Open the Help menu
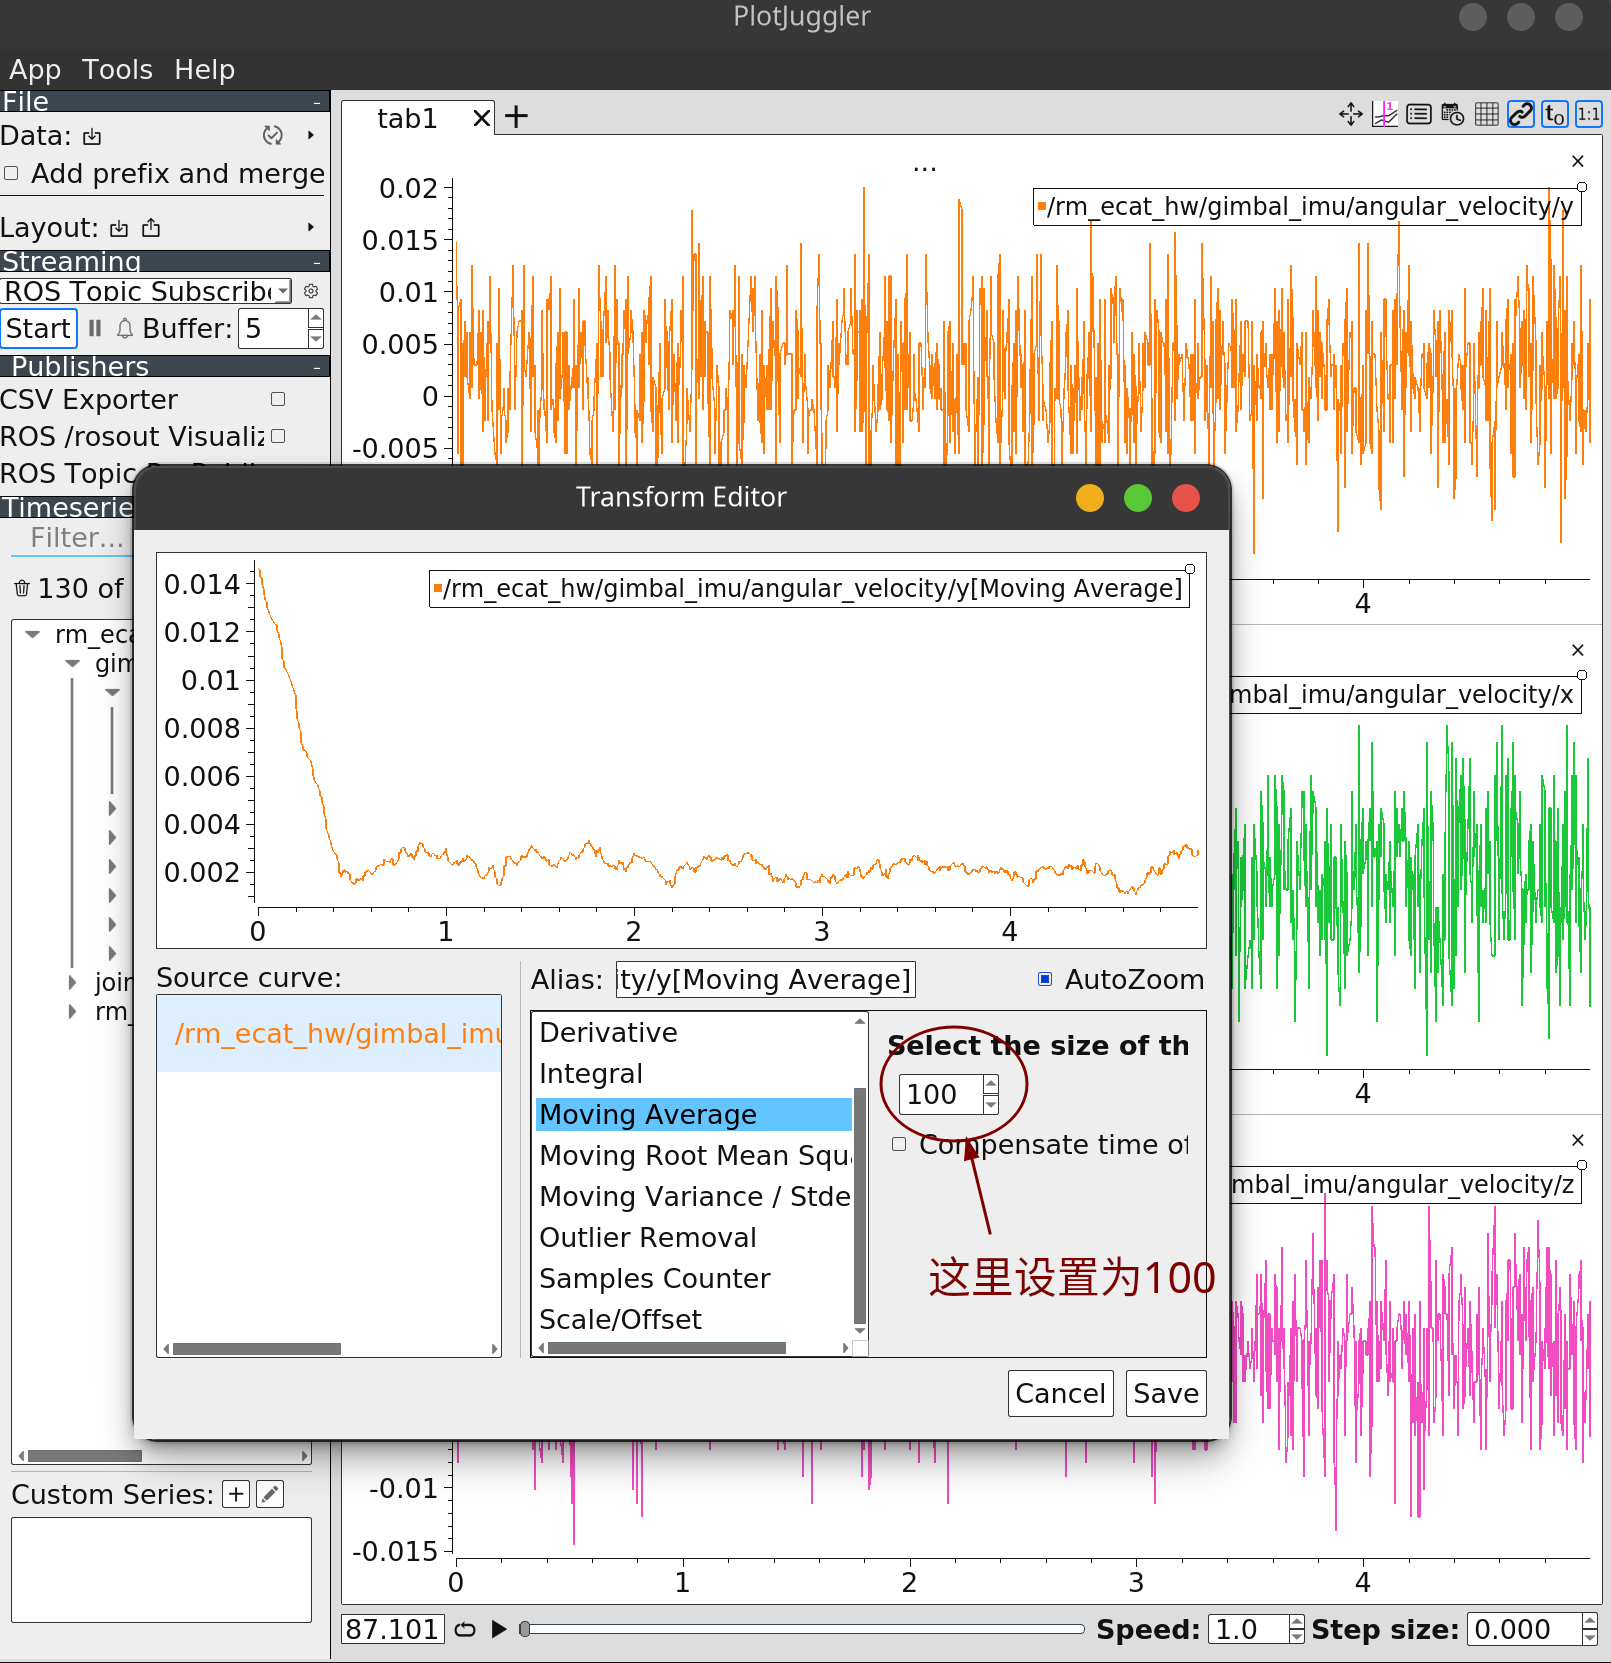 pyautogui.click(x=204, y=70)
